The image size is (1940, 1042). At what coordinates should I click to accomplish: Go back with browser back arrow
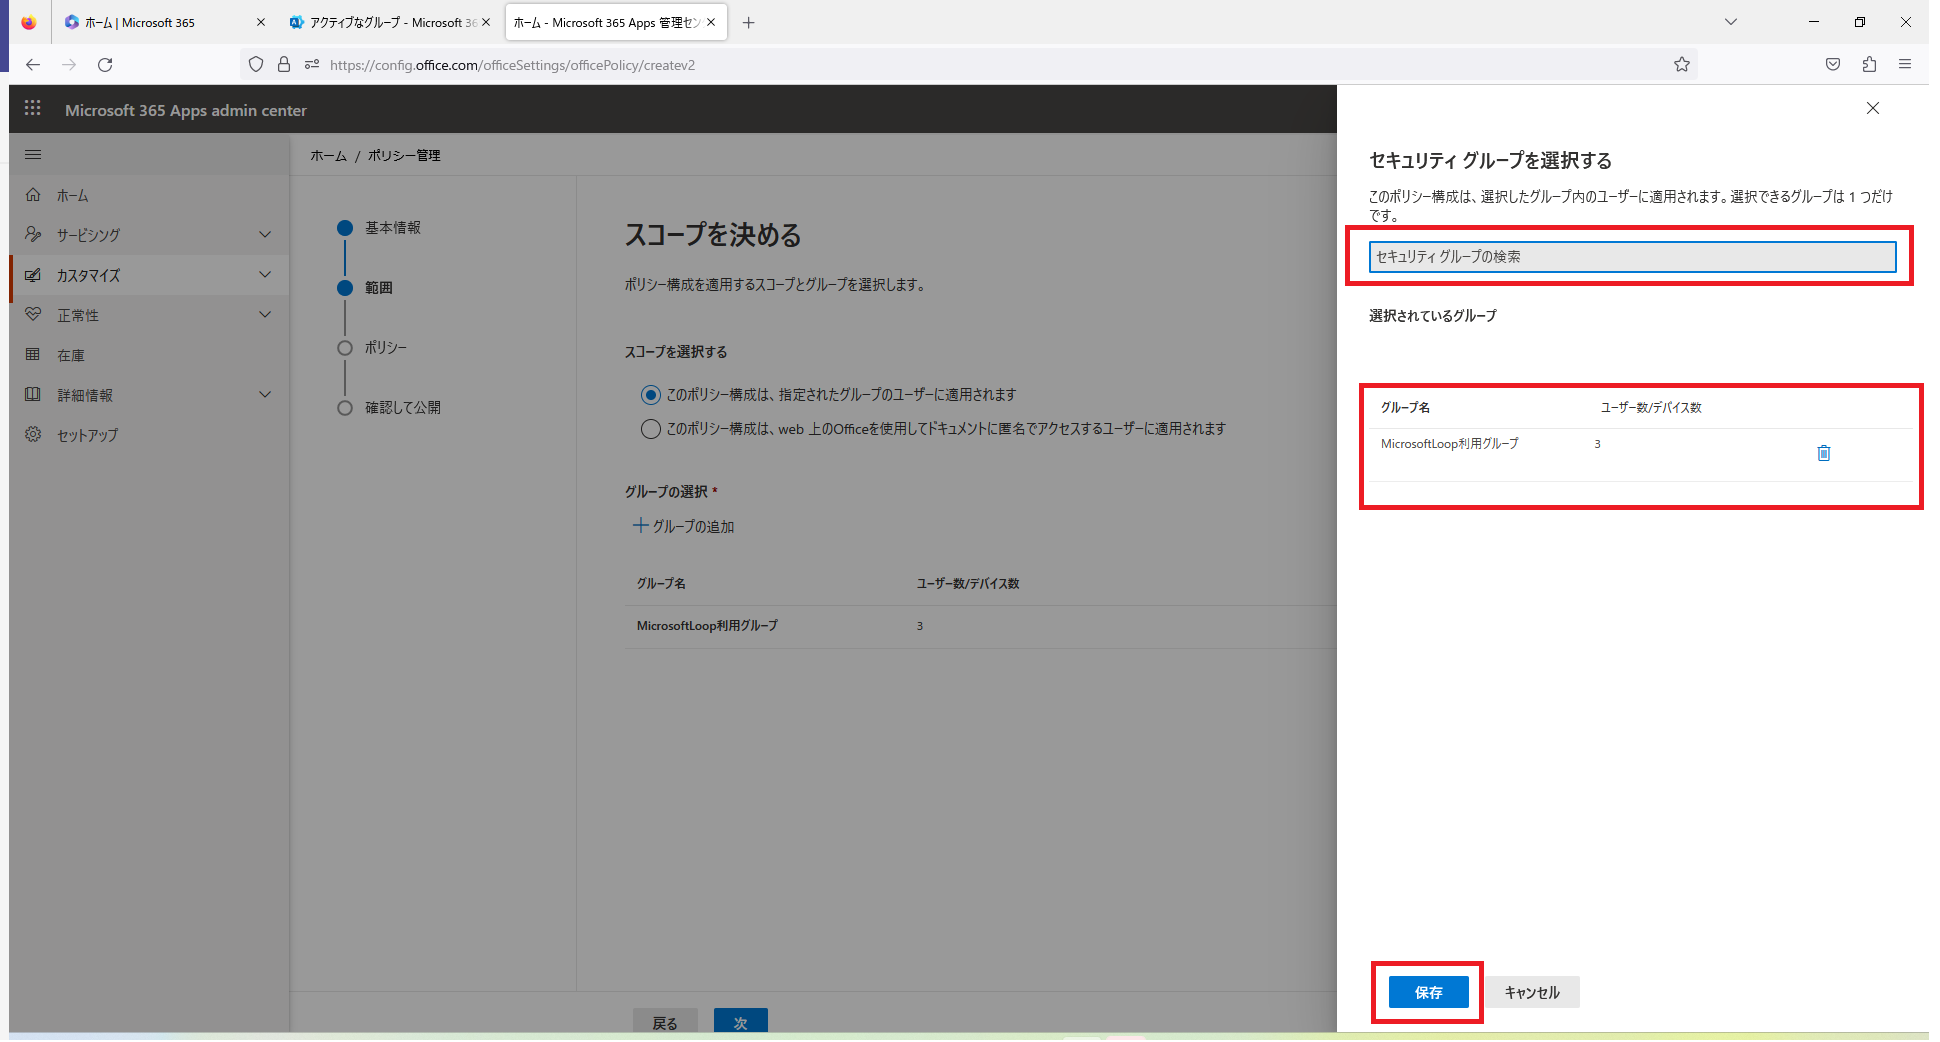point(33,64)
